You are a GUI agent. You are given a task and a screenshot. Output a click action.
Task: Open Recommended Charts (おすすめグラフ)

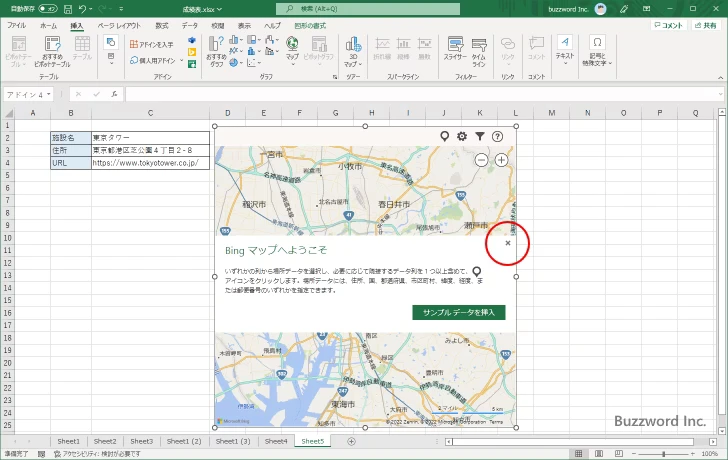(x=216, y=51)
